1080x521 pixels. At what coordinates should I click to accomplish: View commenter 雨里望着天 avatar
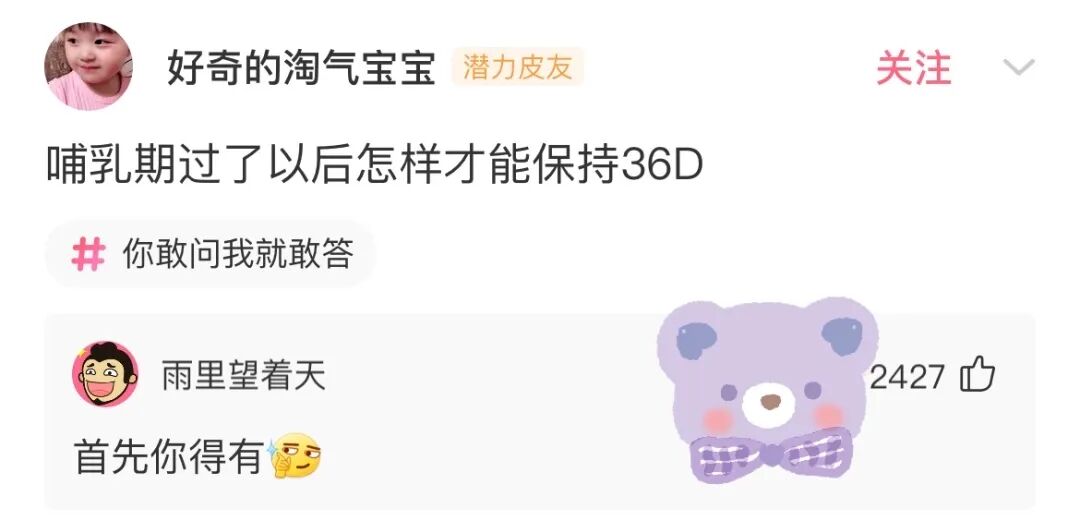pos(105,375)
